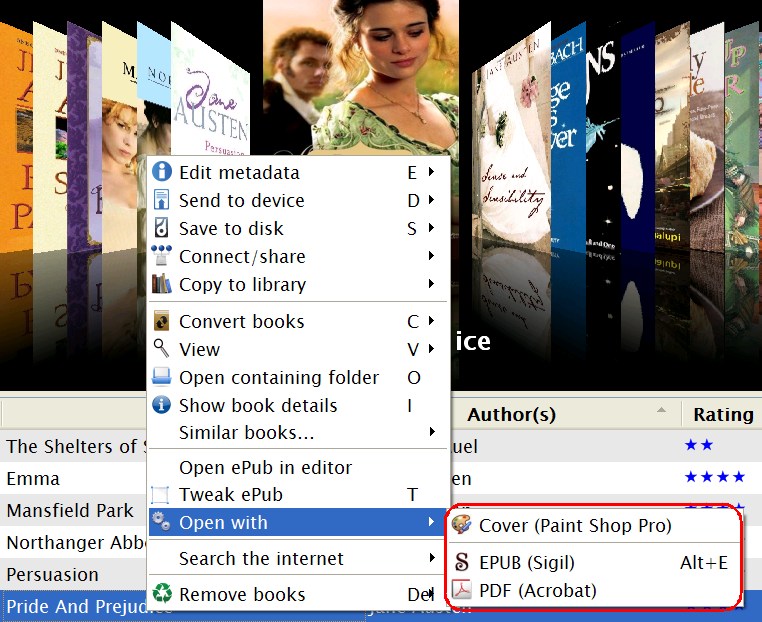The width and height of the screenshot is (762, 622).
Task: Click the Acrobat PDF icon
Action: tap(462, 590)
